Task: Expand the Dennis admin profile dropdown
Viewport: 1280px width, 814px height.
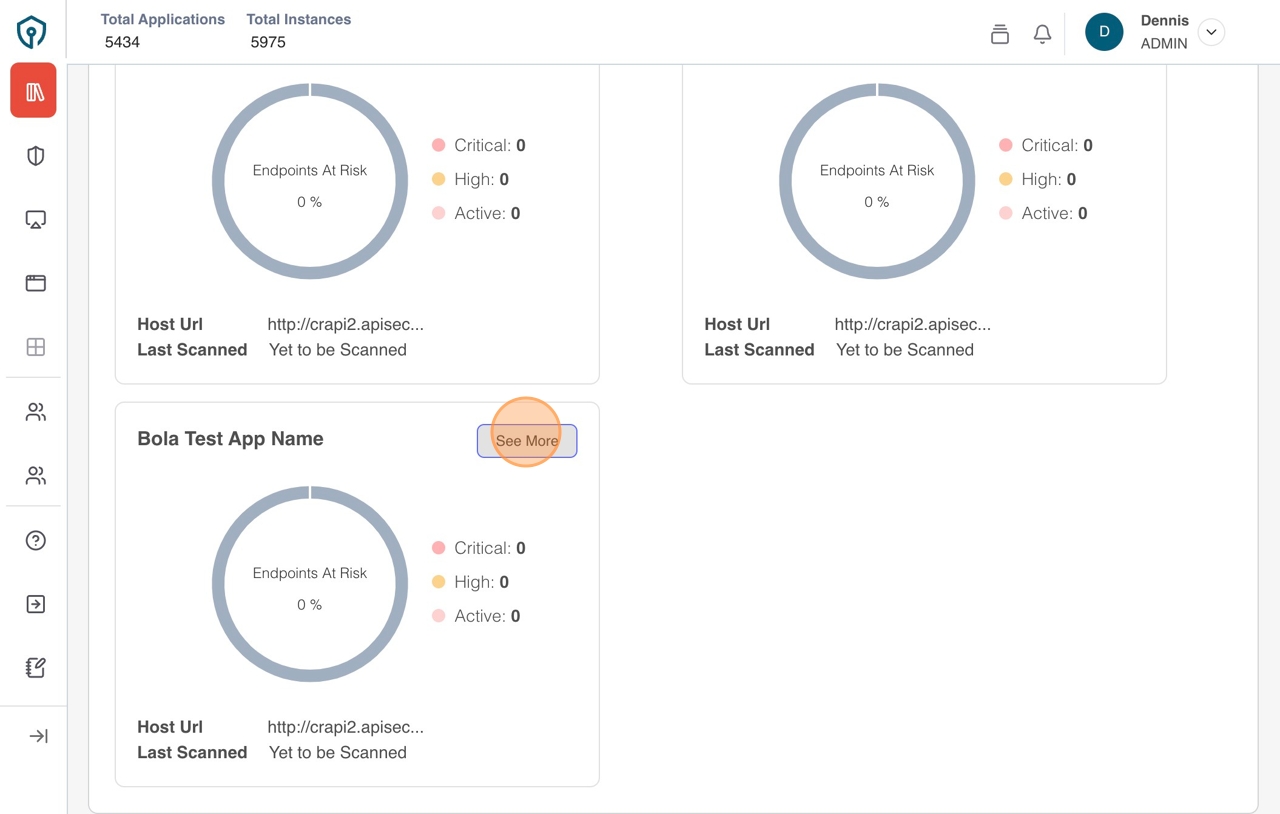Action: click(1211, 32)
